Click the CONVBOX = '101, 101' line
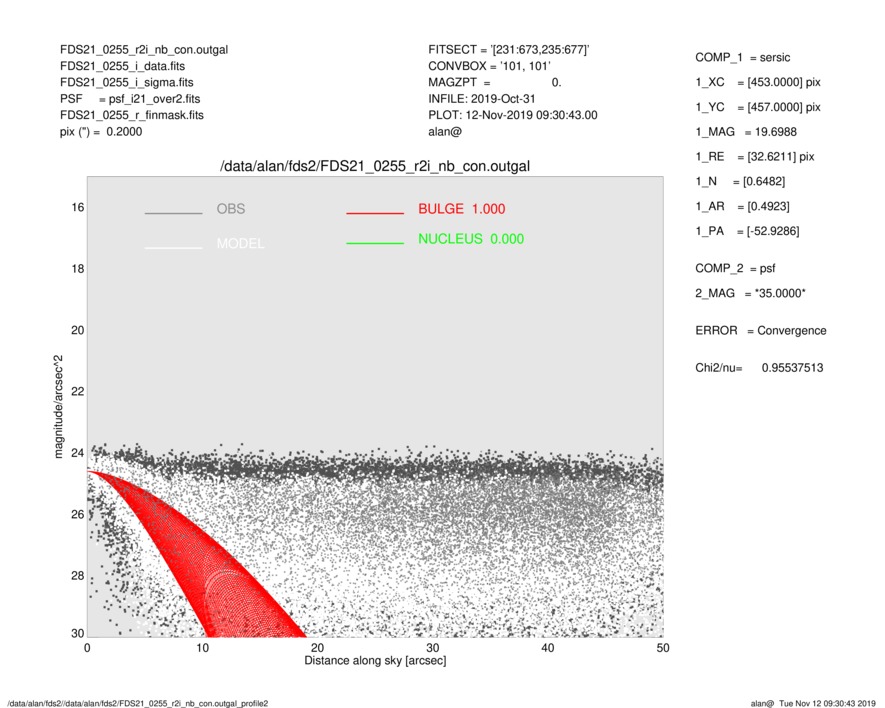 (x=489, y=66)
